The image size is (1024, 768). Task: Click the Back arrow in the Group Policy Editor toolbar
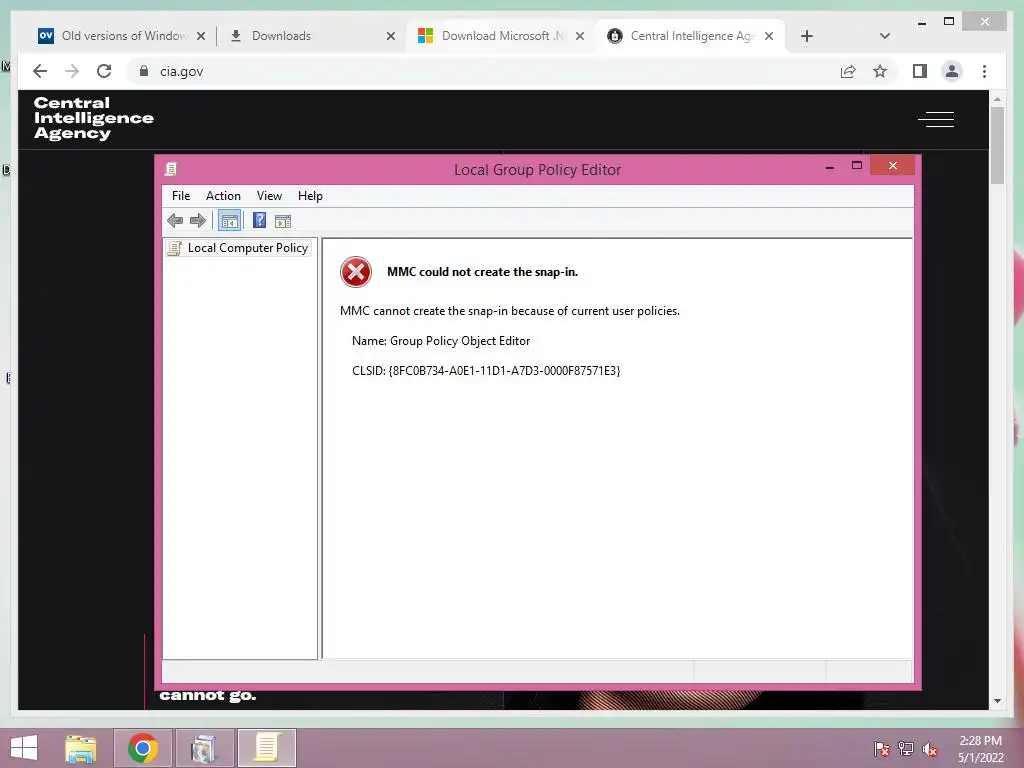pos(175,221)
